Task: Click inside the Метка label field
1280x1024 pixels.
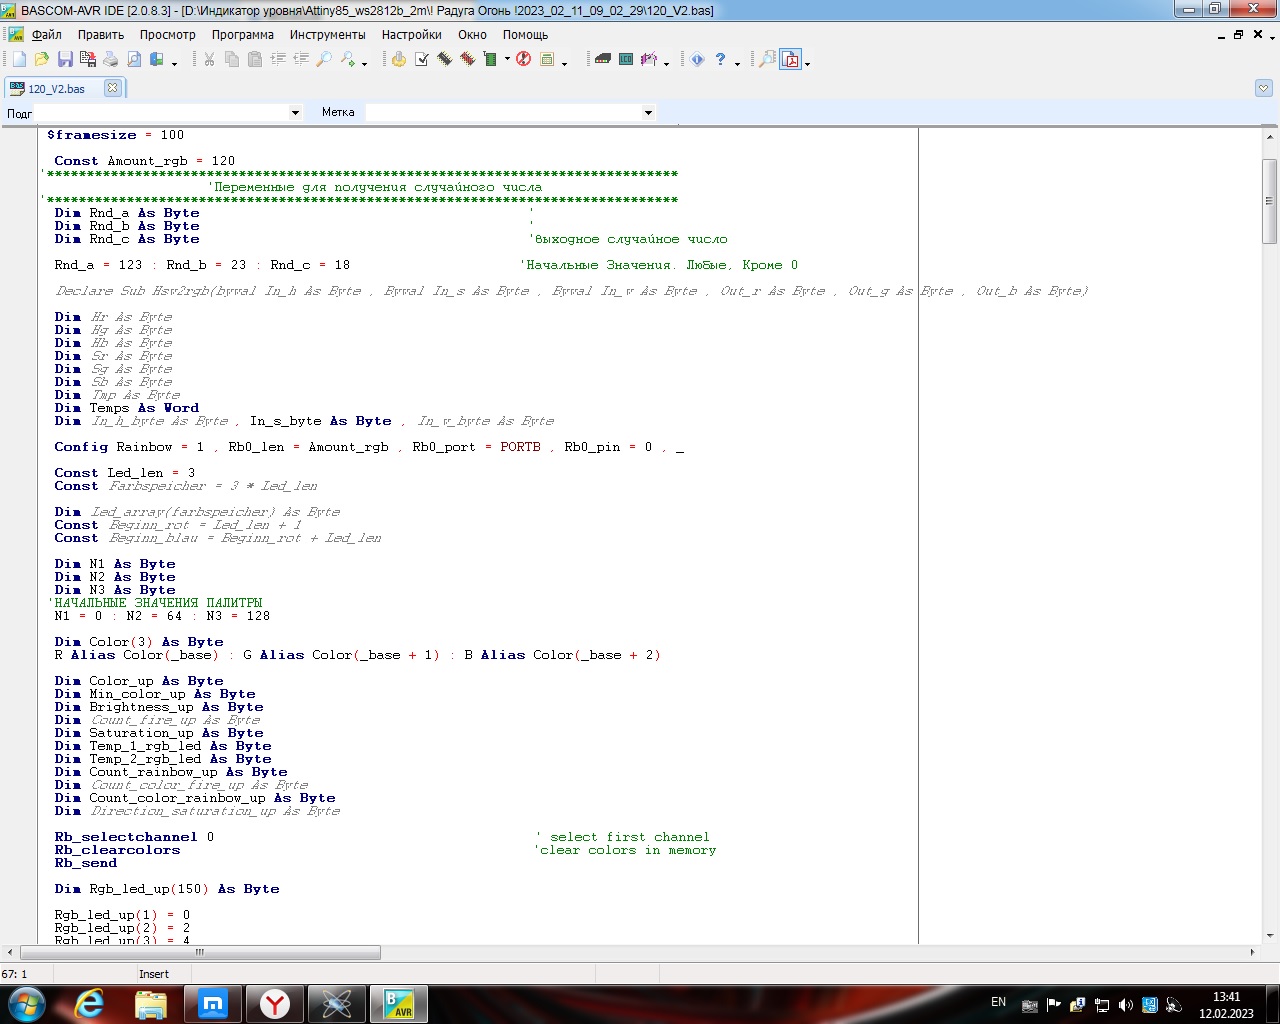Action: tap(503, 113)
